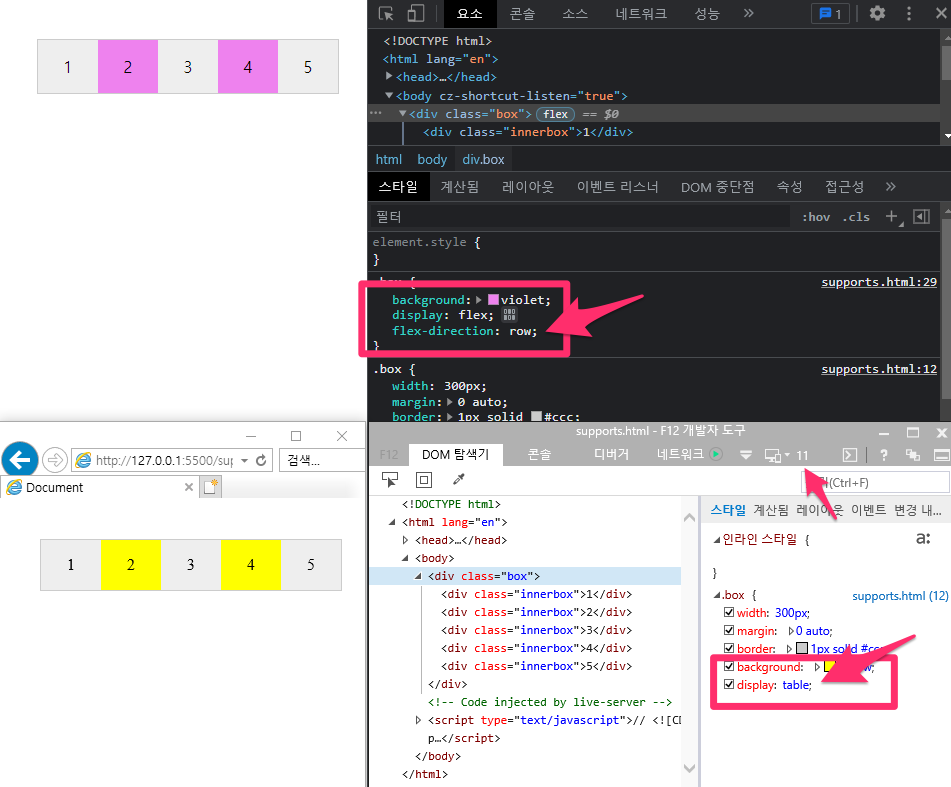Viewport: 951px width, 787px height.
Task: Click new style rule plus icon
Action: [x=893, y=217]
